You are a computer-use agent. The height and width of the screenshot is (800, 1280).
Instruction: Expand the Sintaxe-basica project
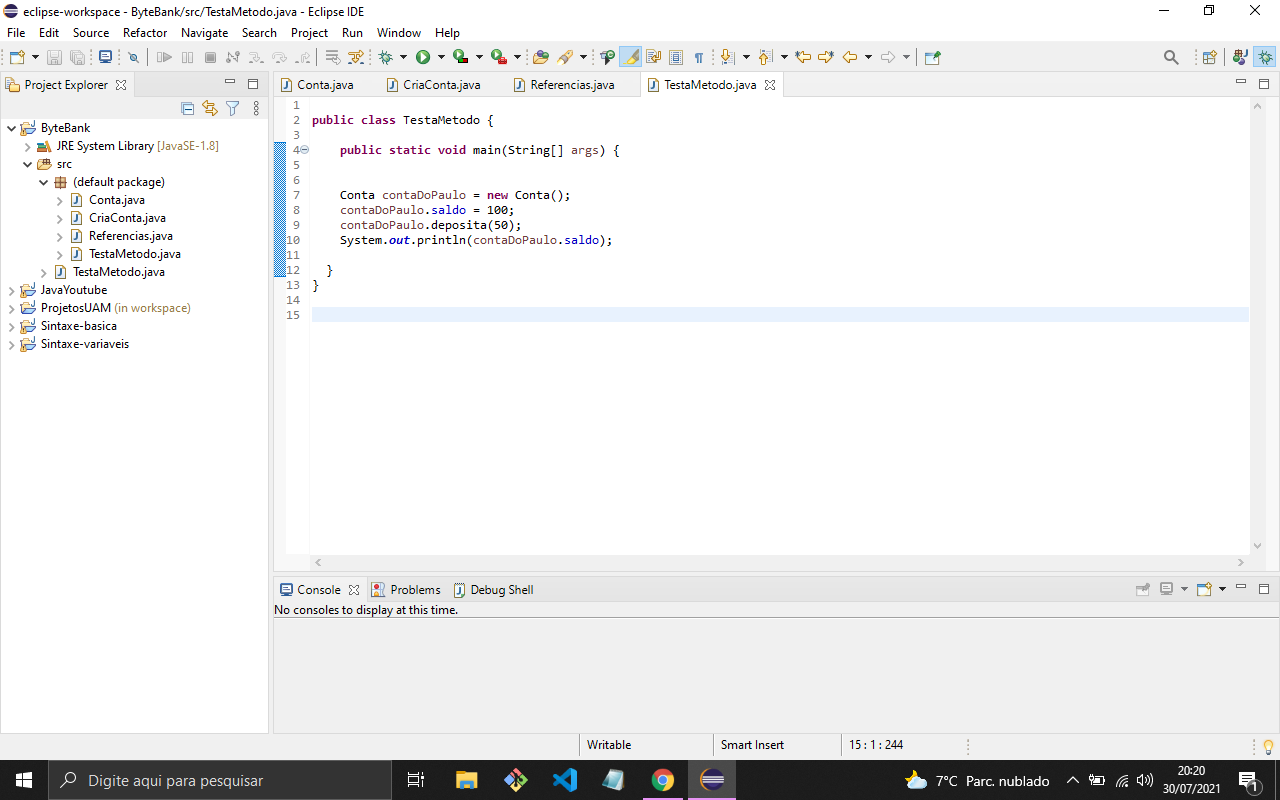(11, 326)
